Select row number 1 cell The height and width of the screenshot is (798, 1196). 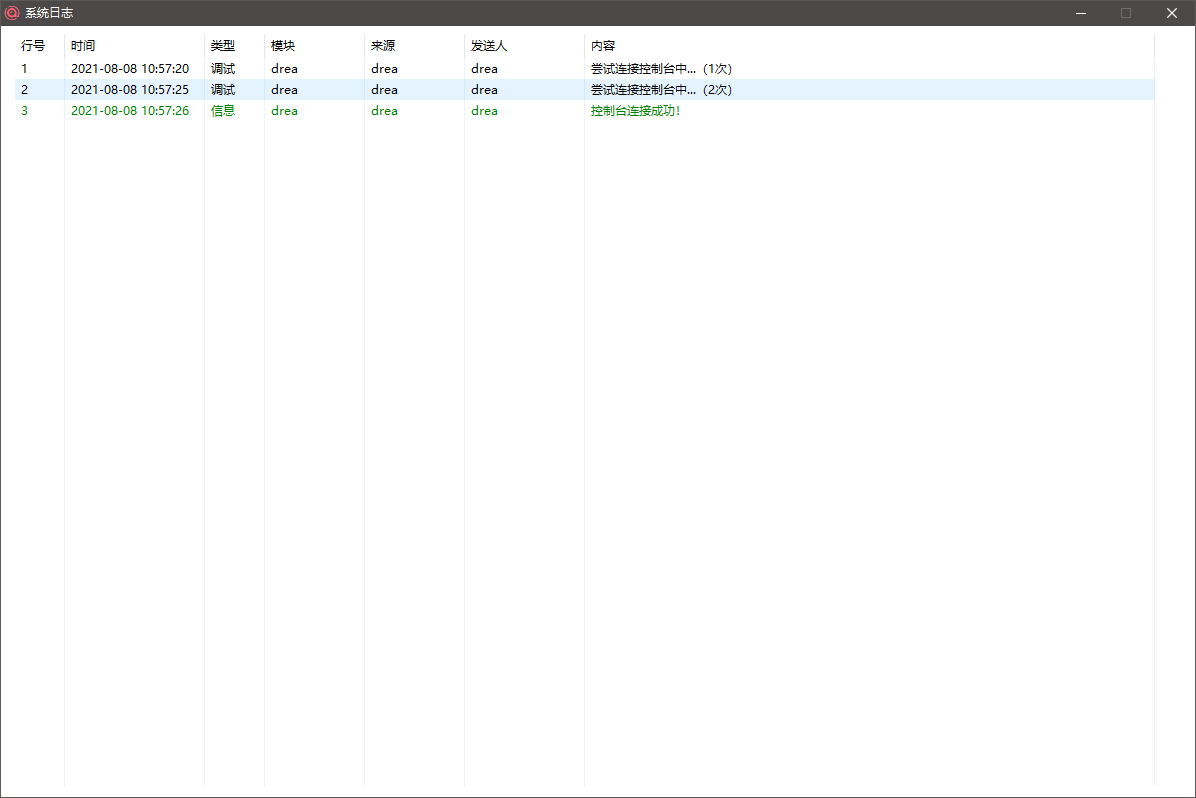tap(25, 69)
